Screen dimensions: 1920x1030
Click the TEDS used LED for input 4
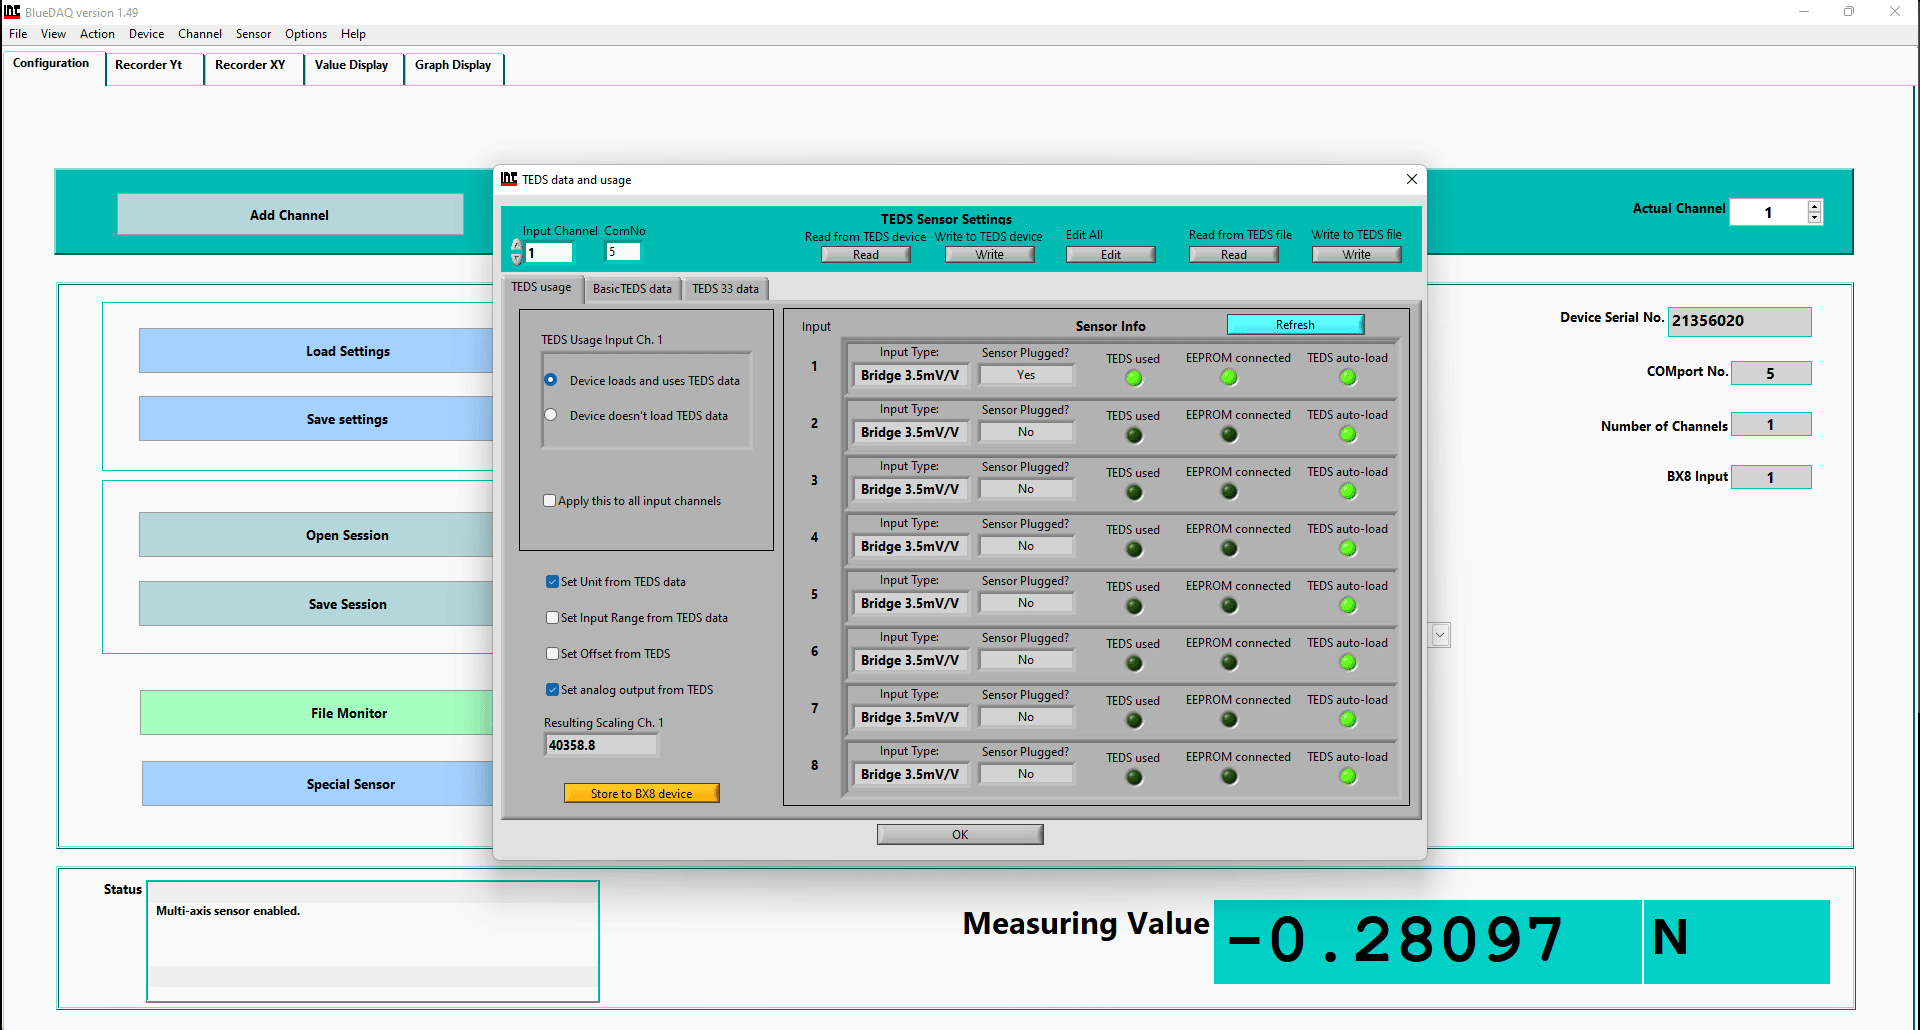coord(1133,549)
